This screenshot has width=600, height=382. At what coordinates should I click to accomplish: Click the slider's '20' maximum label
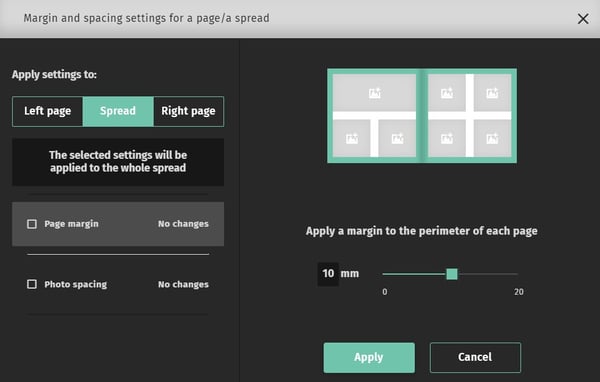[x=519, y=292]
